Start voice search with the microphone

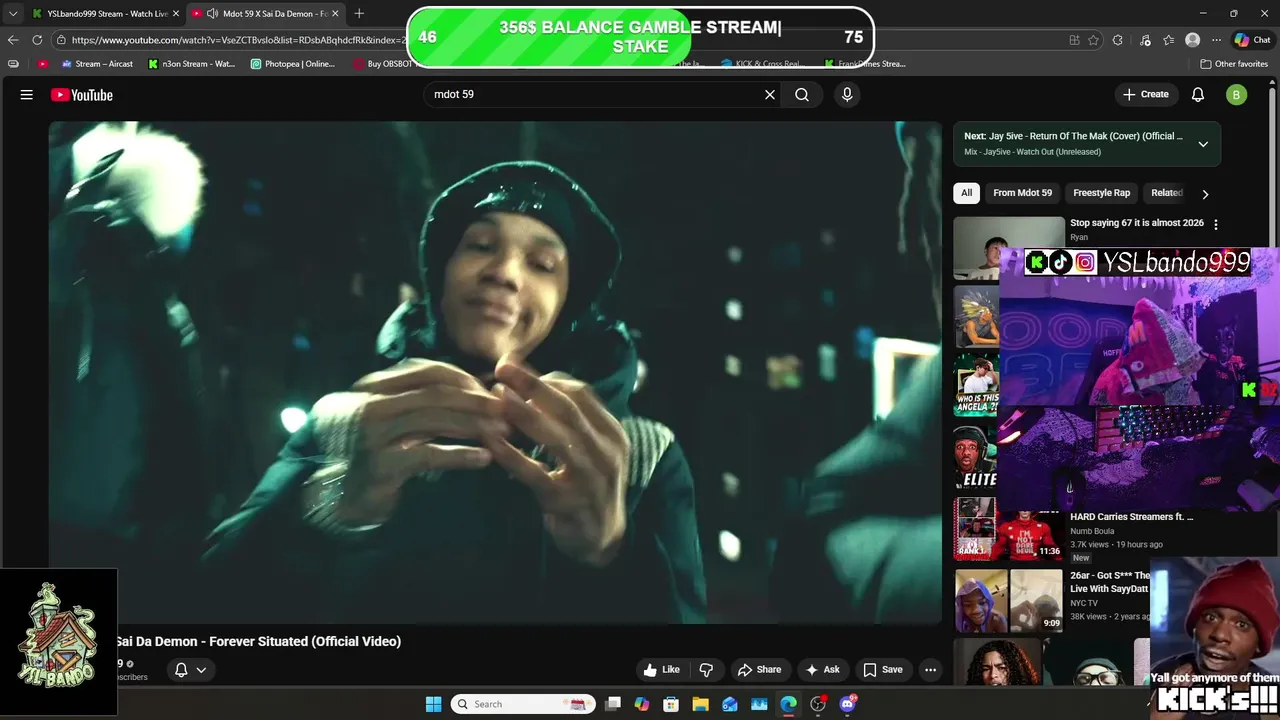tap(847, 95)
